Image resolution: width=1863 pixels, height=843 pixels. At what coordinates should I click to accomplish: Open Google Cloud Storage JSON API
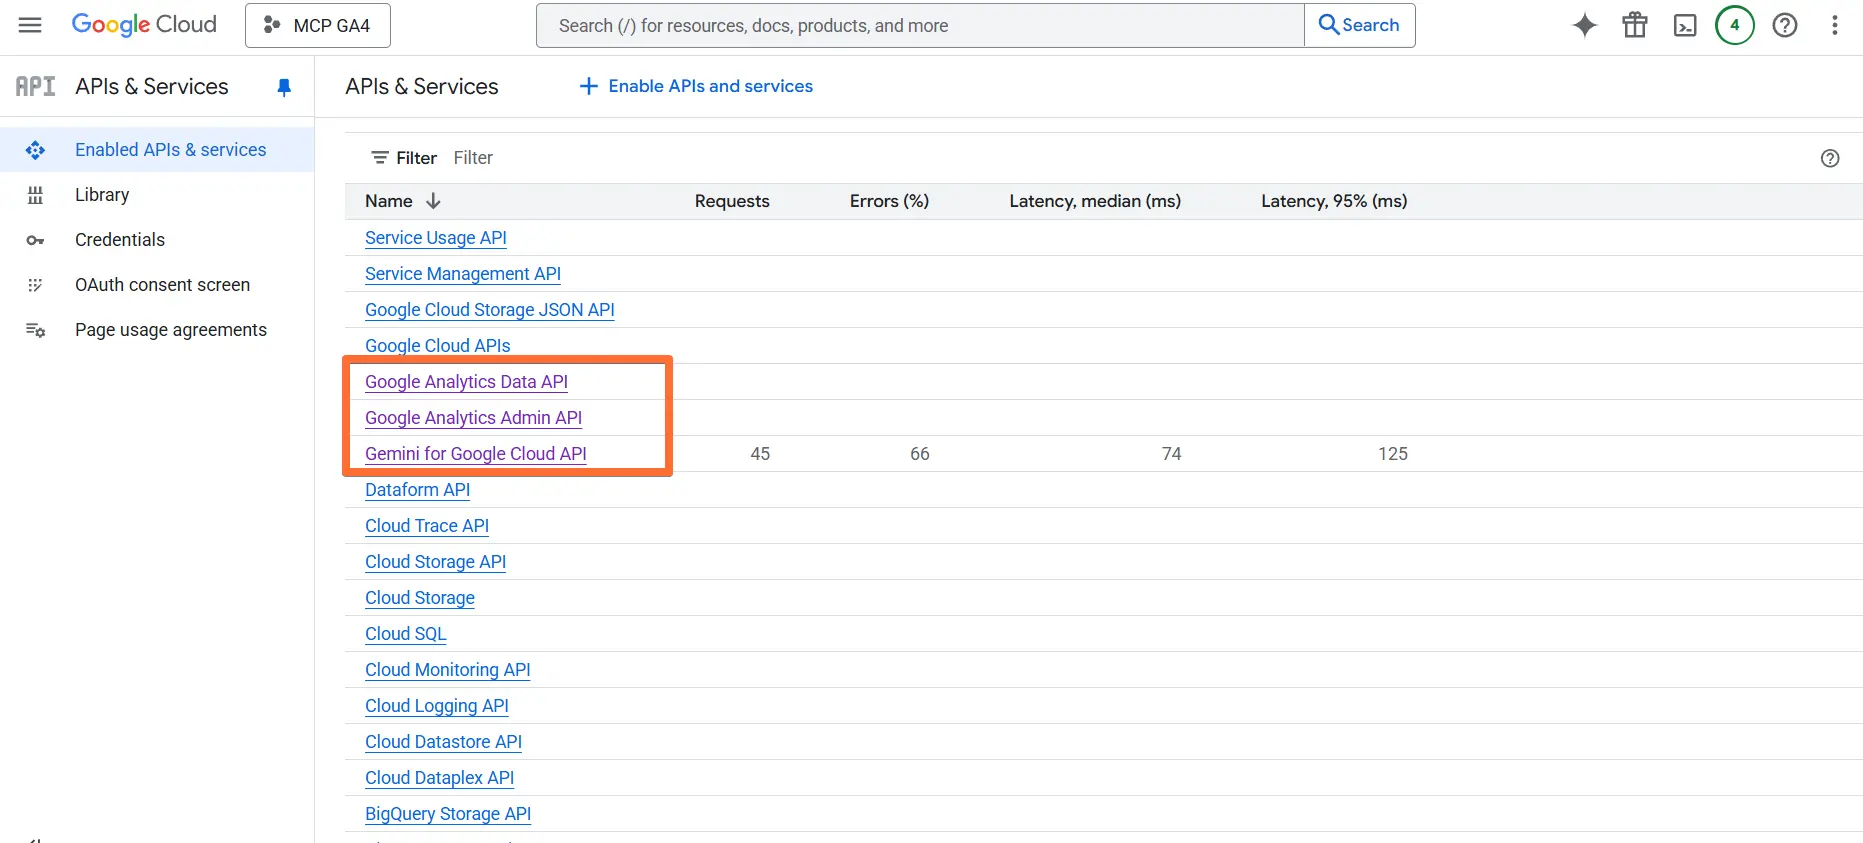(x=490, y=310)
